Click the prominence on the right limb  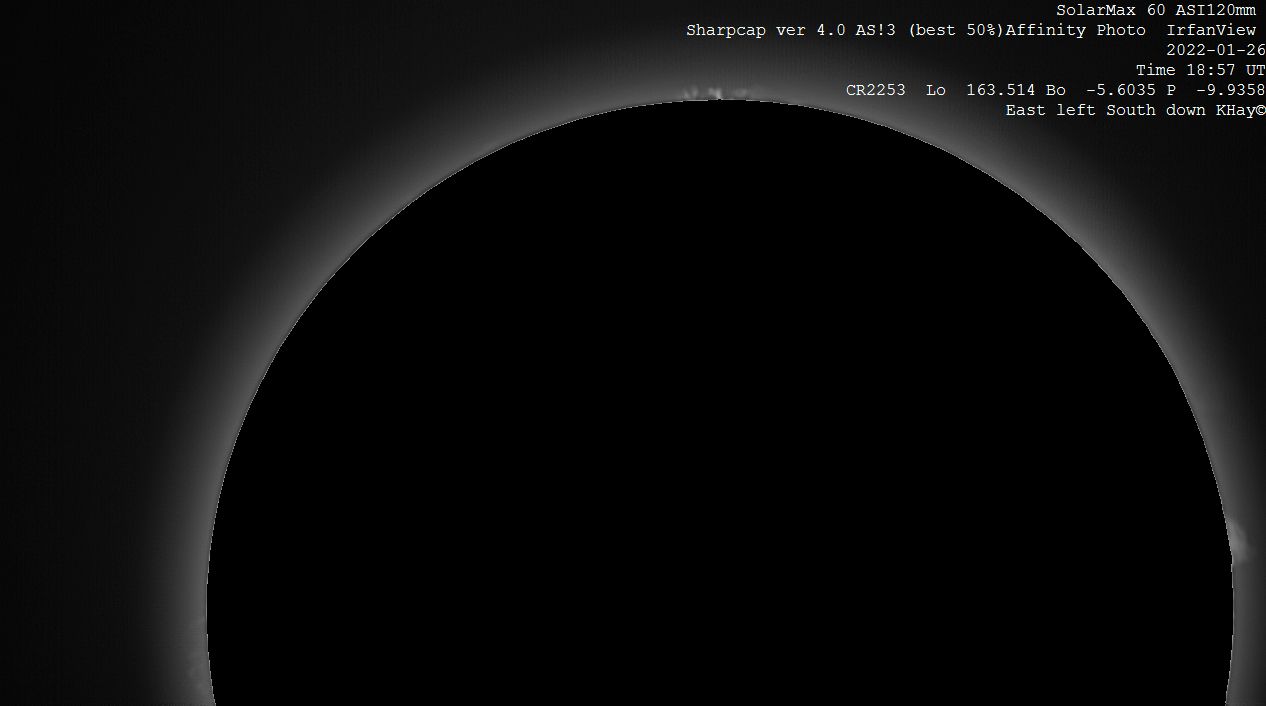[1238, 540]
